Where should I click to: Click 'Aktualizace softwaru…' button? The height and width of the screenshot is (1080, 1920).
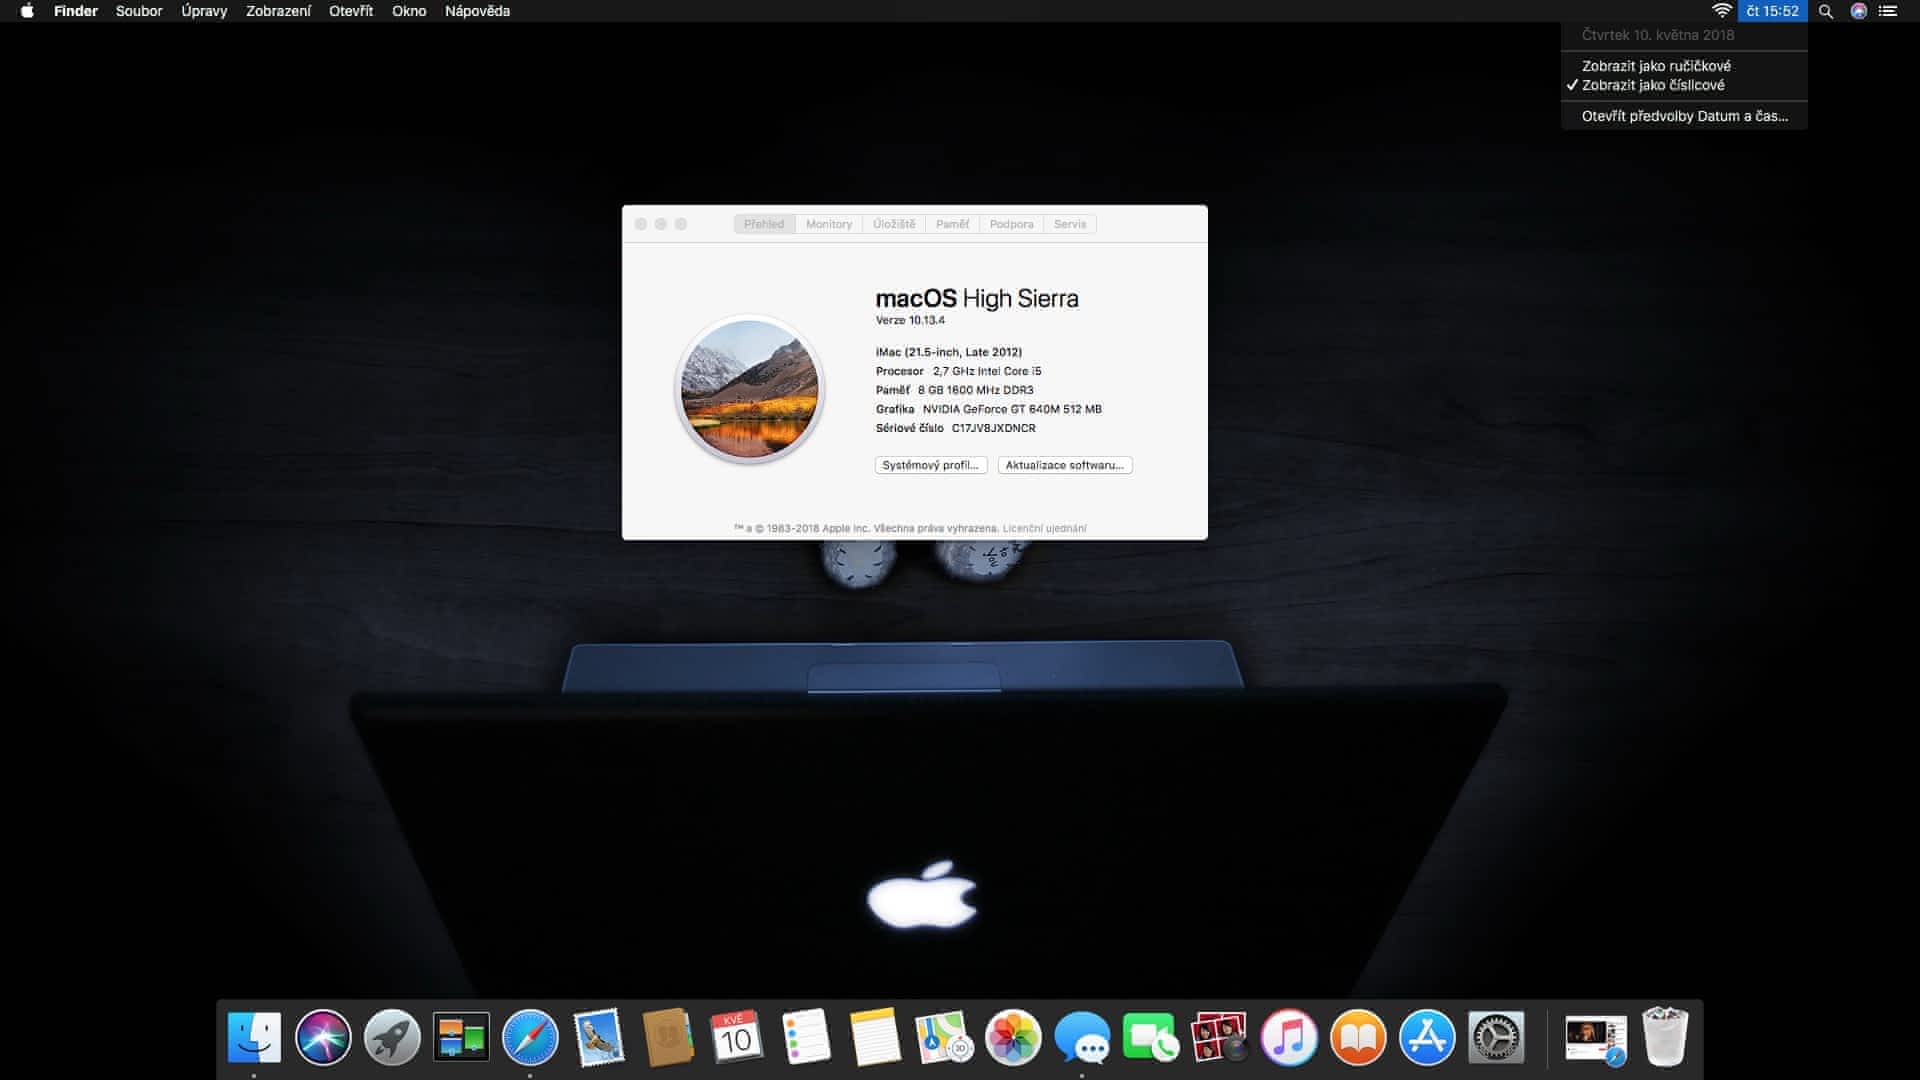click(x=1064, y=465)
